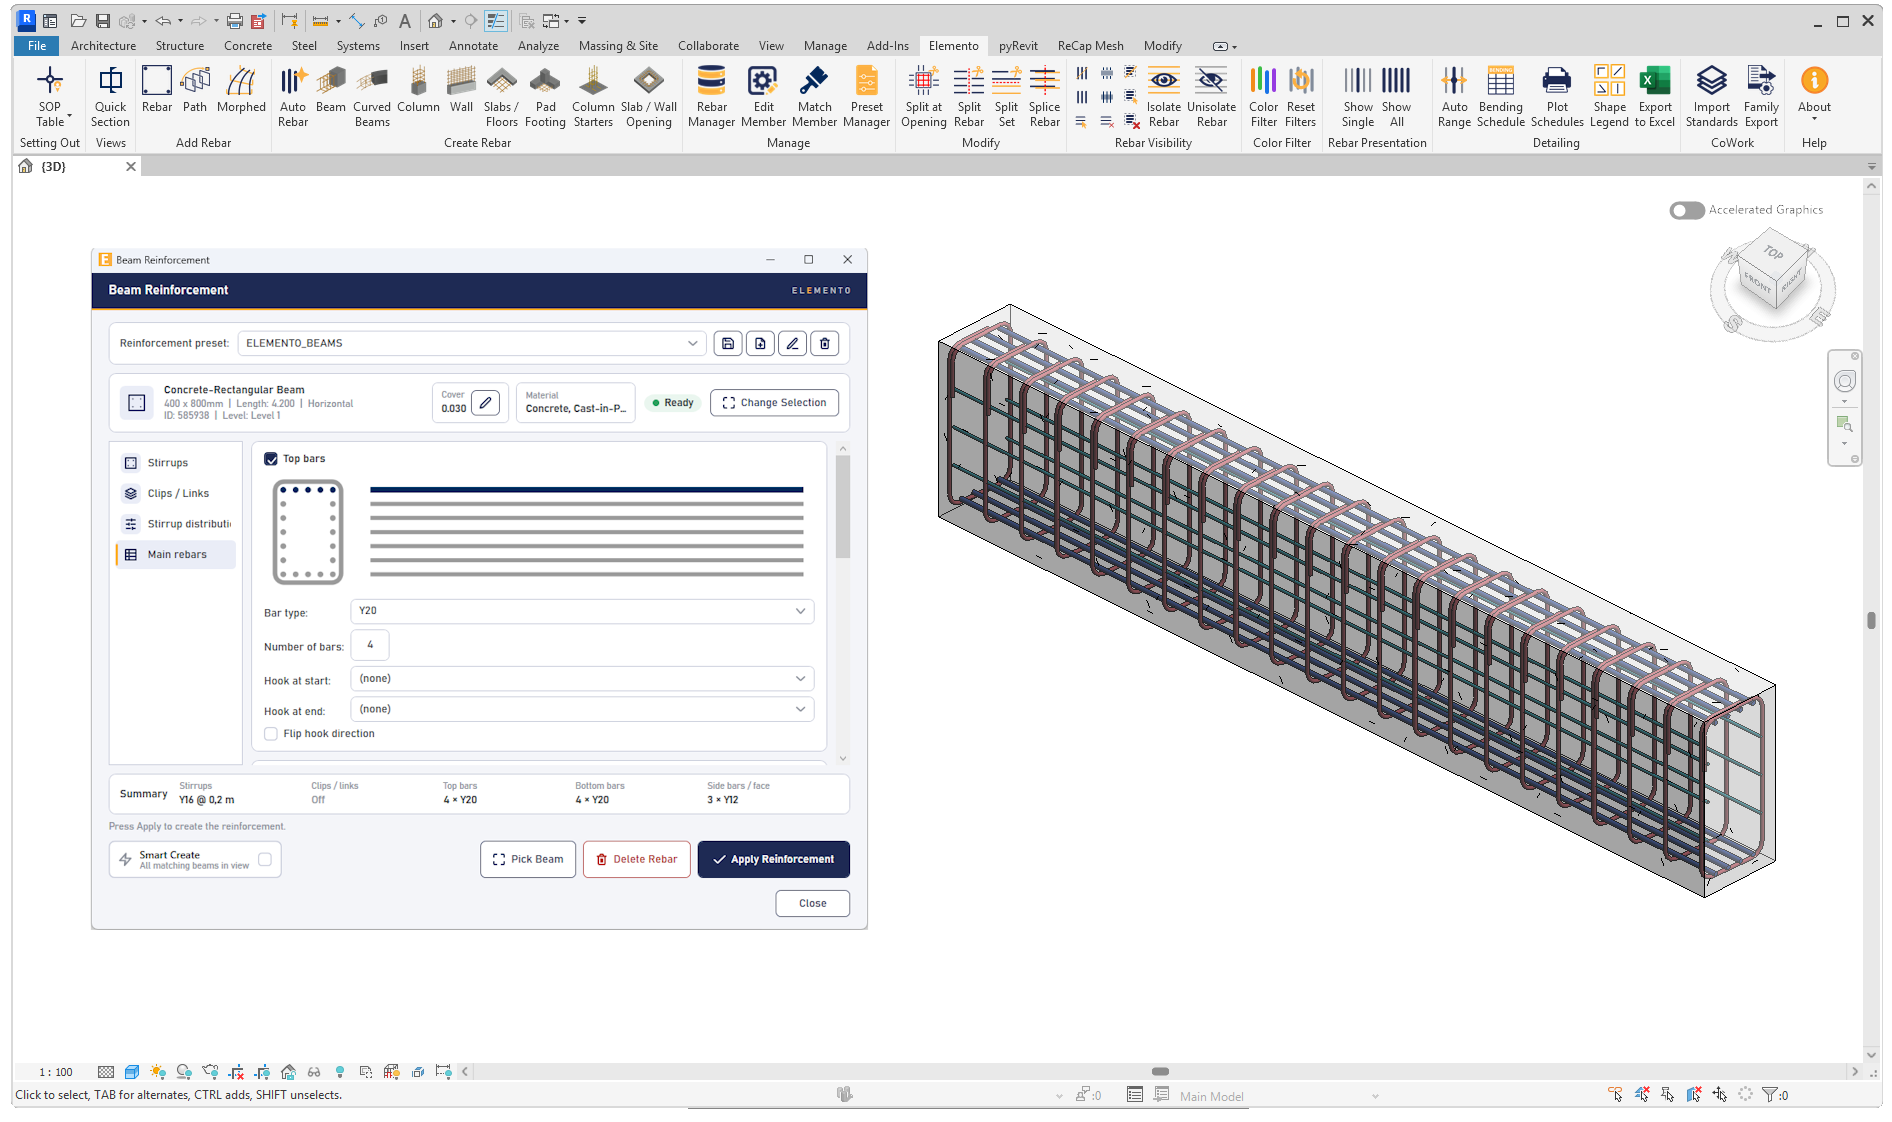Edit the cover value pencil icon
This screenshot has width=1892, height=1122.
pos(485,402)
